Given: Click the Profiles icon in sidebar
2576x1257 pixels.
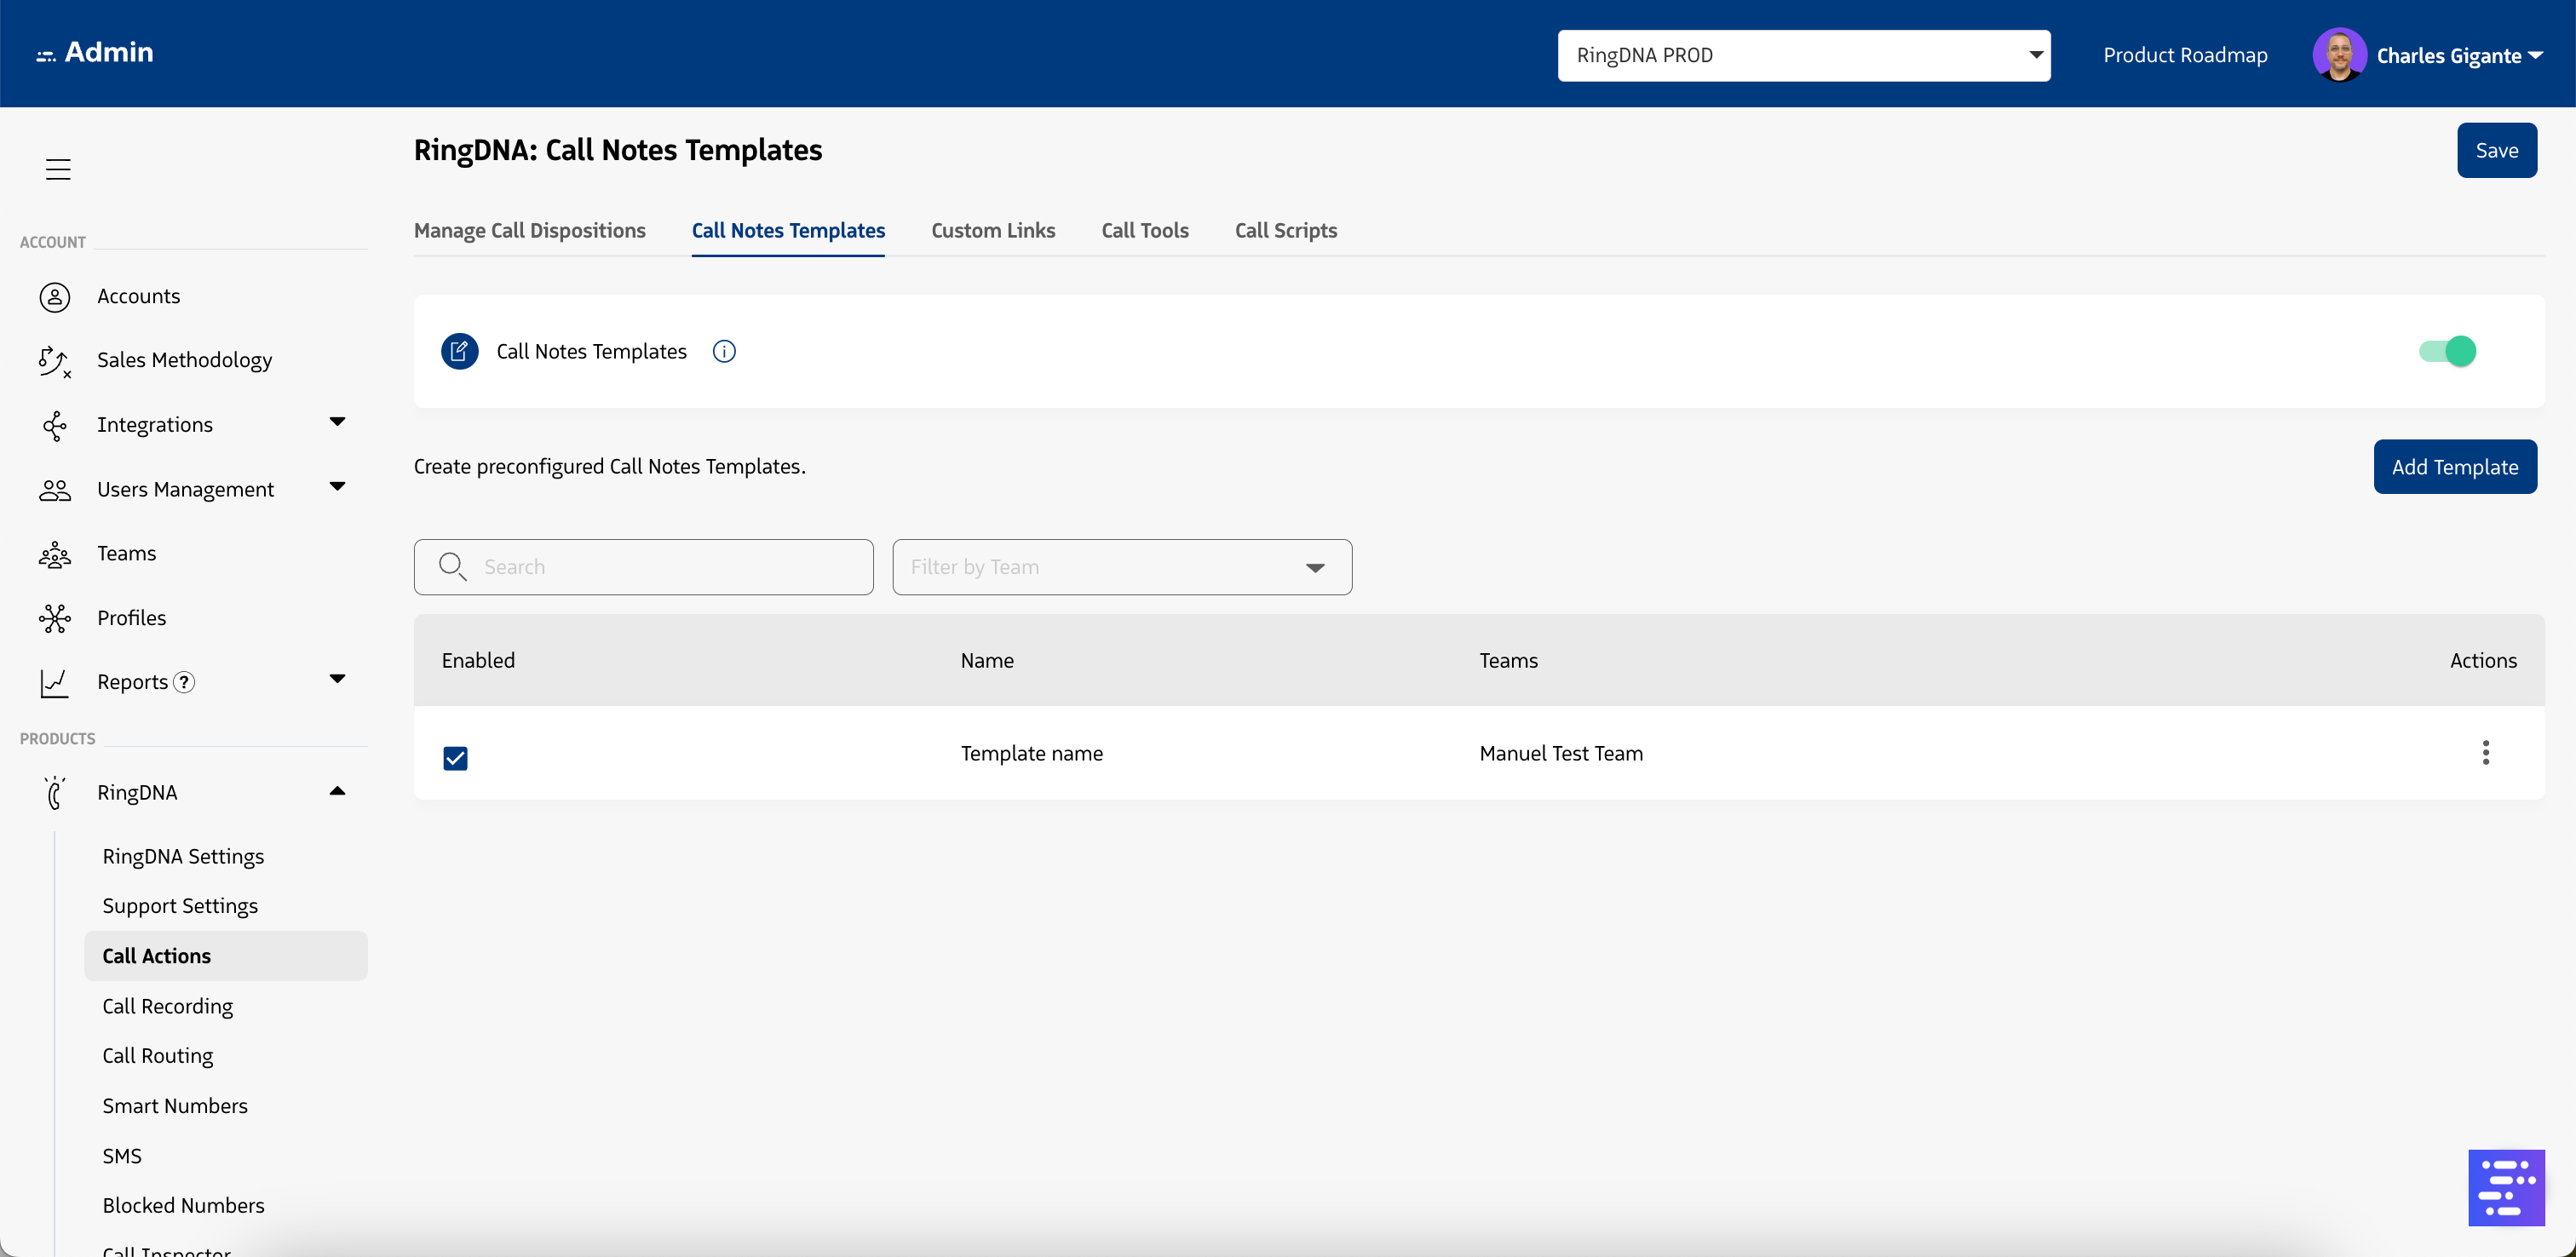Looking at the screenshot, I should (55, 619).
